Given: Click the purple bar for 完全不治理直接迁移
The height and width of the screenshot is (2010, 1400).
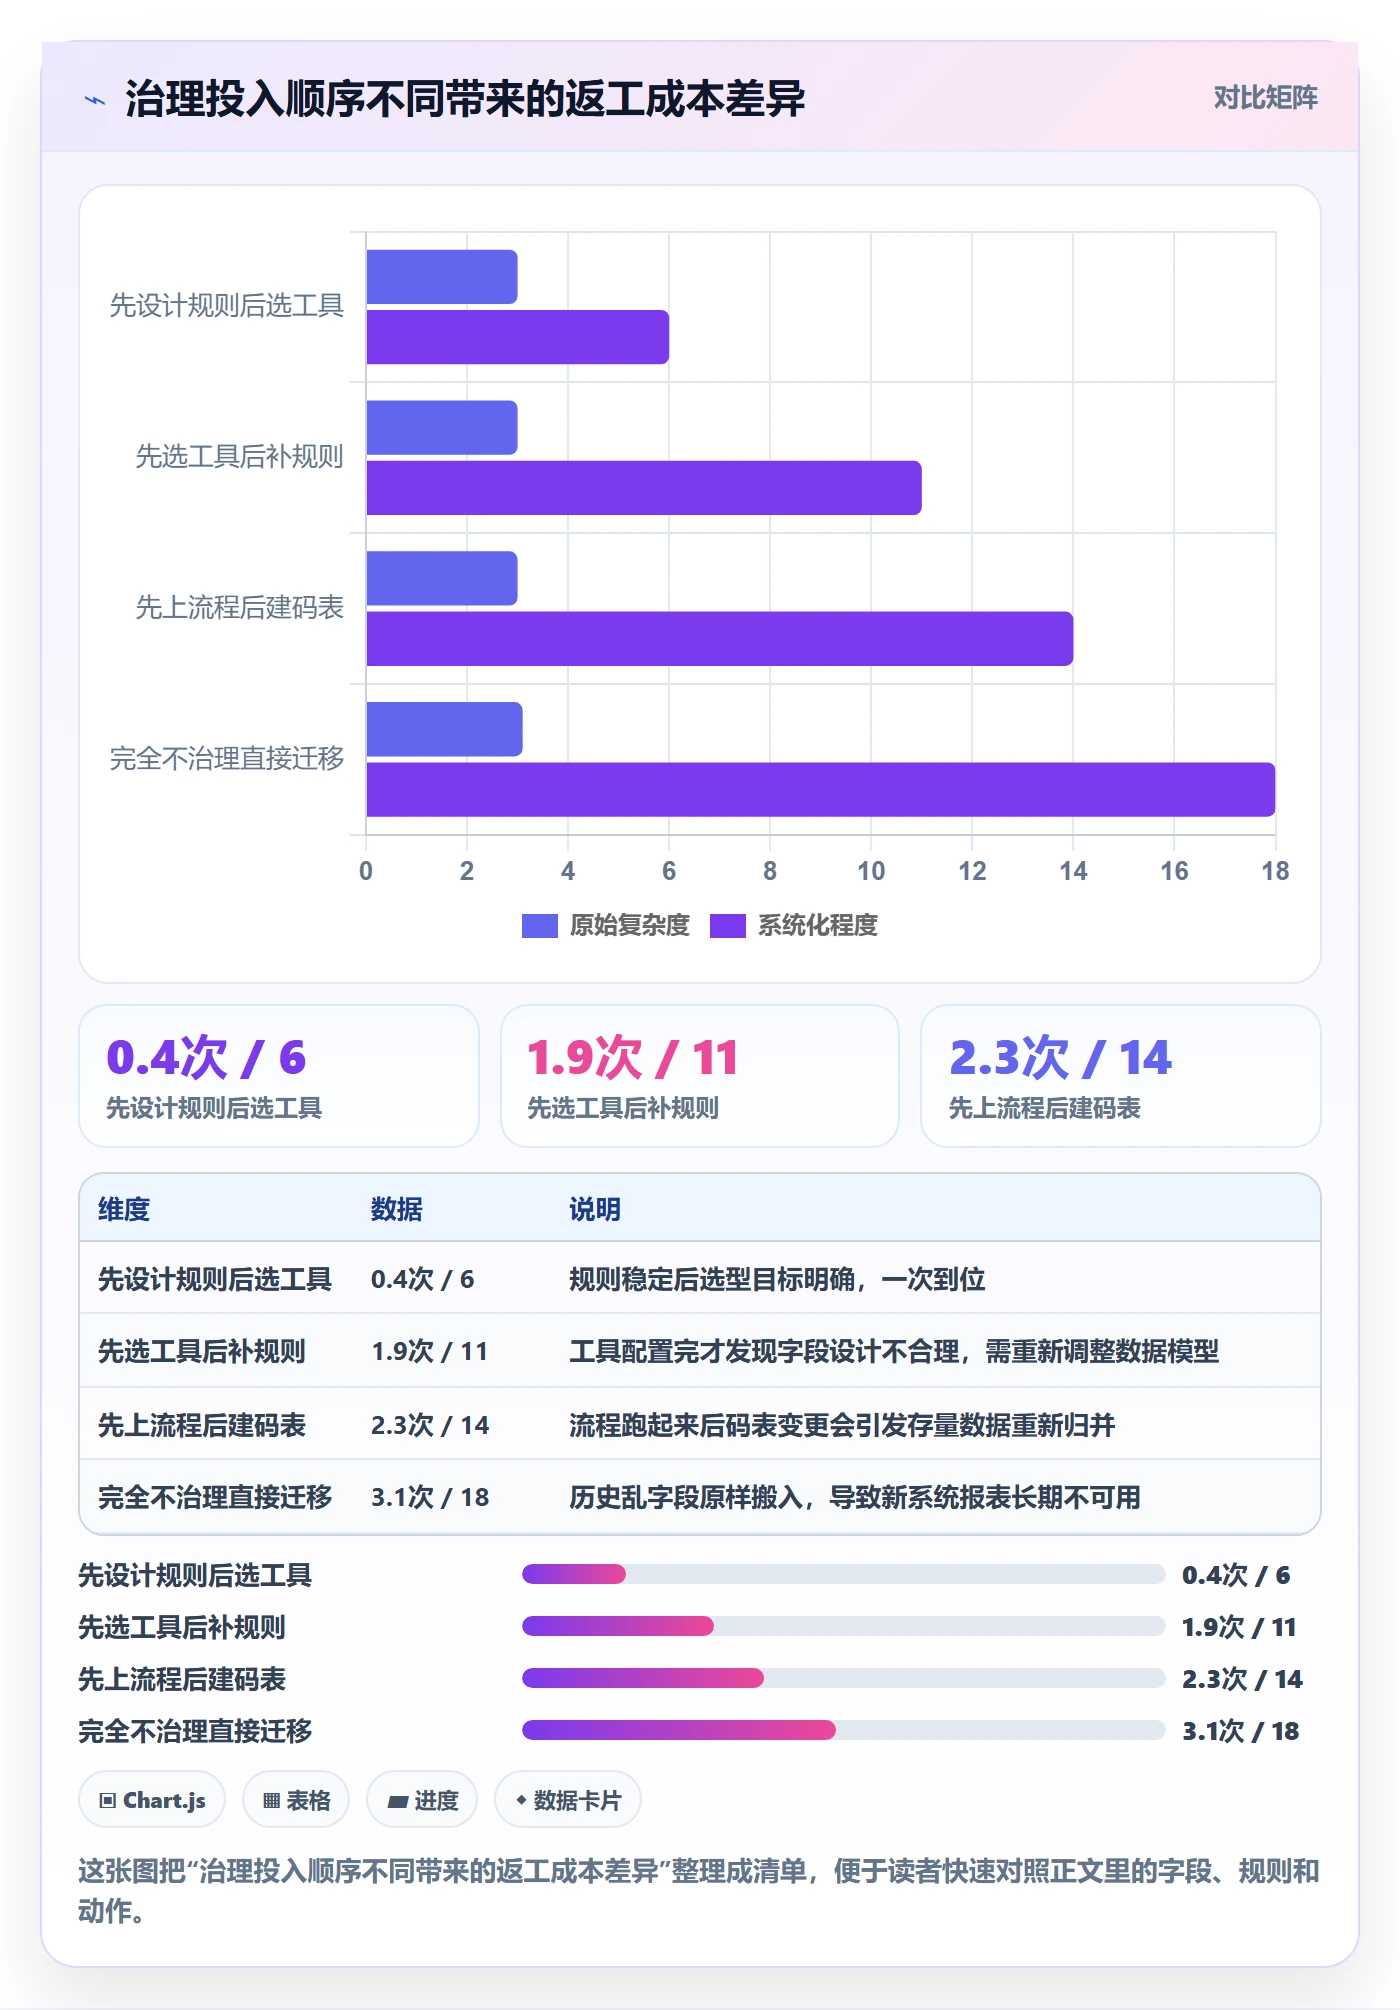Looking at the screenshot, I should tap(821, 790).
